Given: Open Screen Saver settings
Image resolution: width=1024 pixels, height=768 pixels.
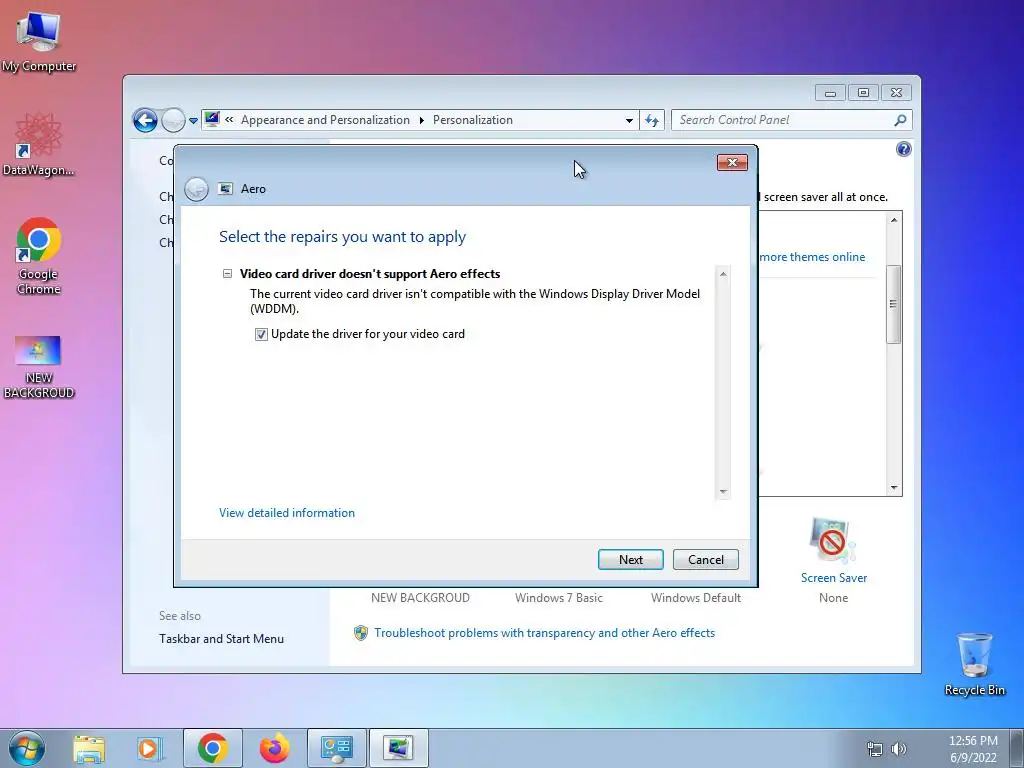Looking at the screenshot, I should 833,560.
